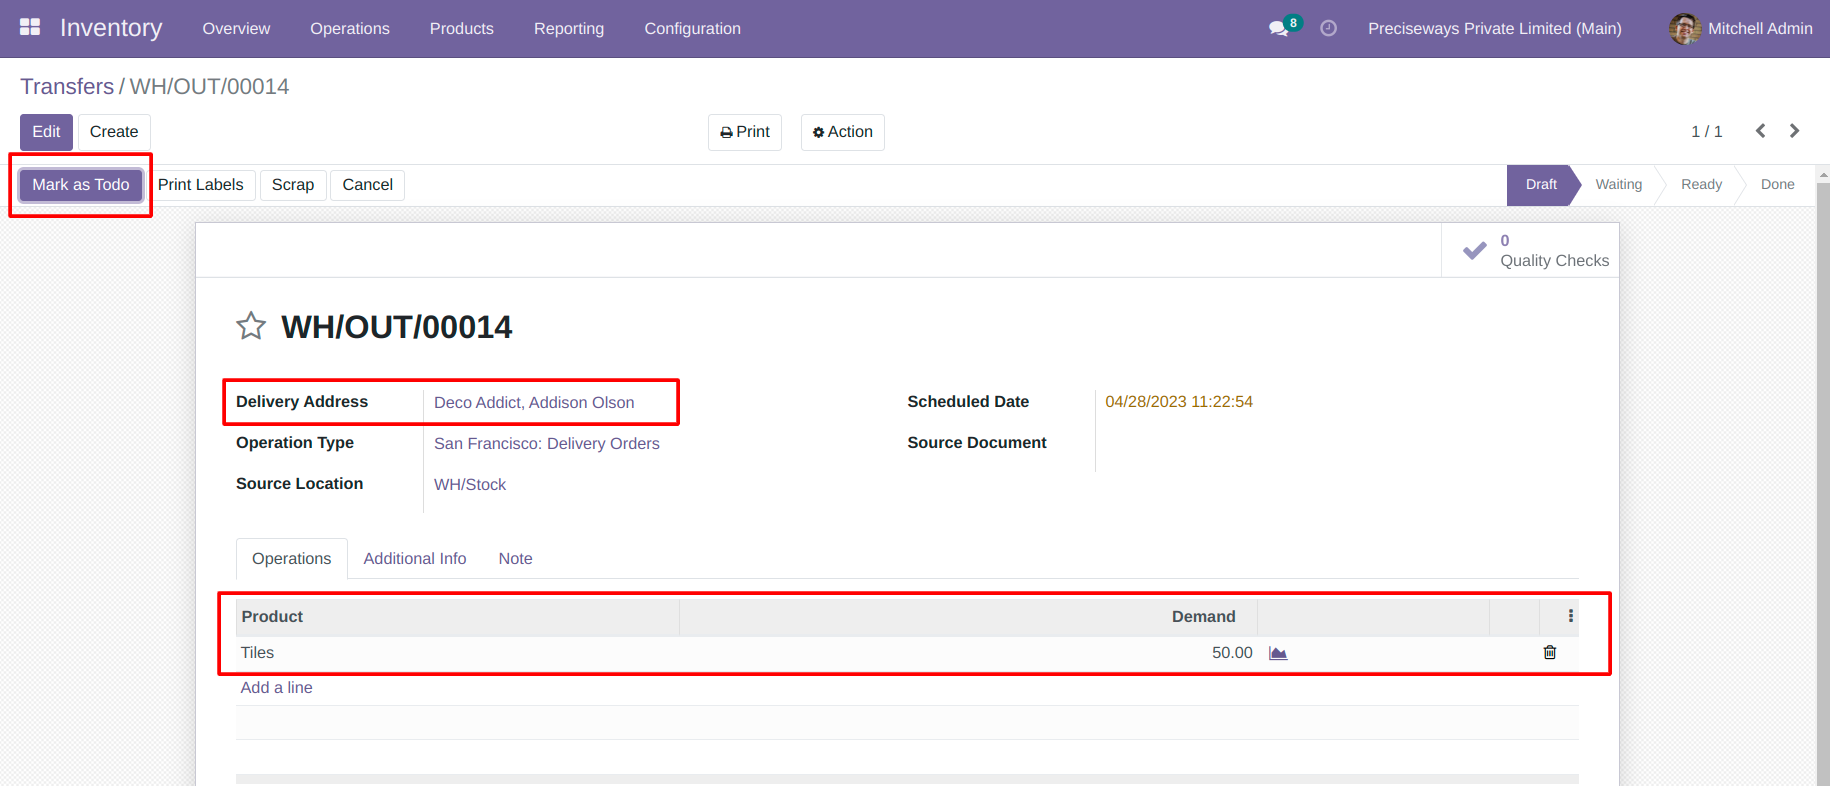Click the Add a line link
The image size is (1830, 786).
(277, 688)
